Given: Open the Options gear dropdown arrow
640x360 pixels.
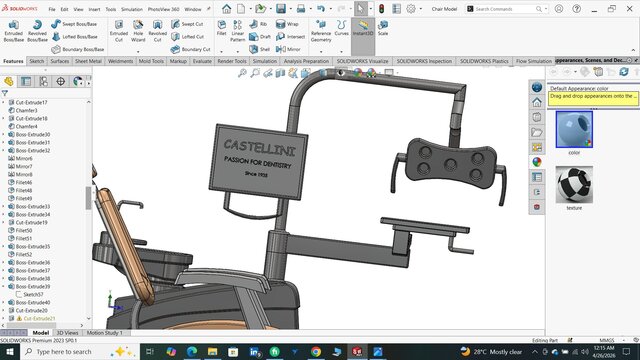Looking at the screenshot, I should [420, 9].
